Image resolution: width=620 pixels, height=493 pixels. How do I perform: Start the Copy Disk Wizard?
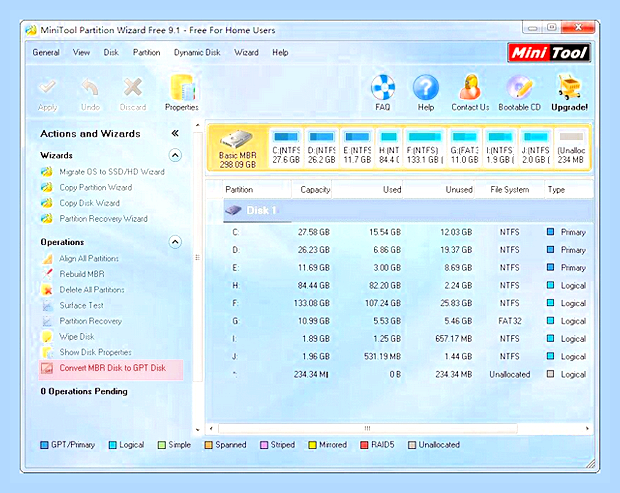[89, 203]
